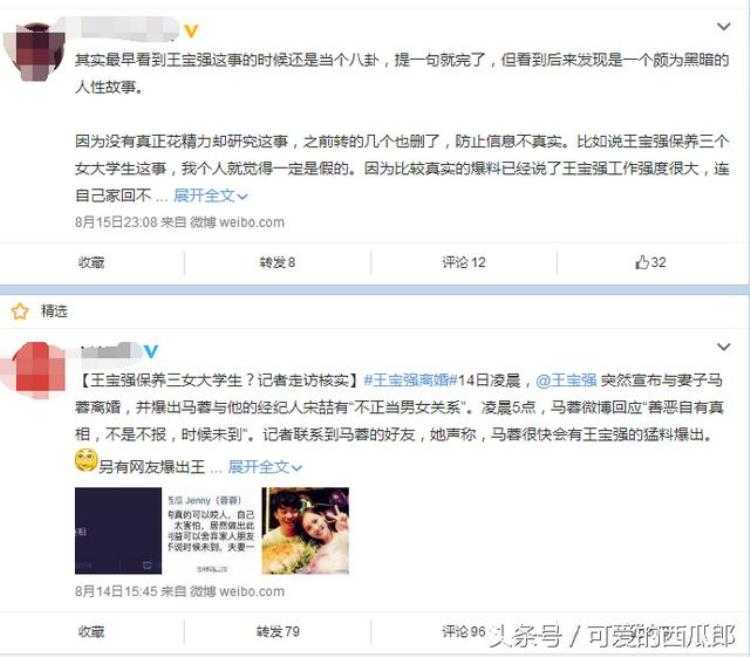Click 转发 79 on second post

[278, 632]
